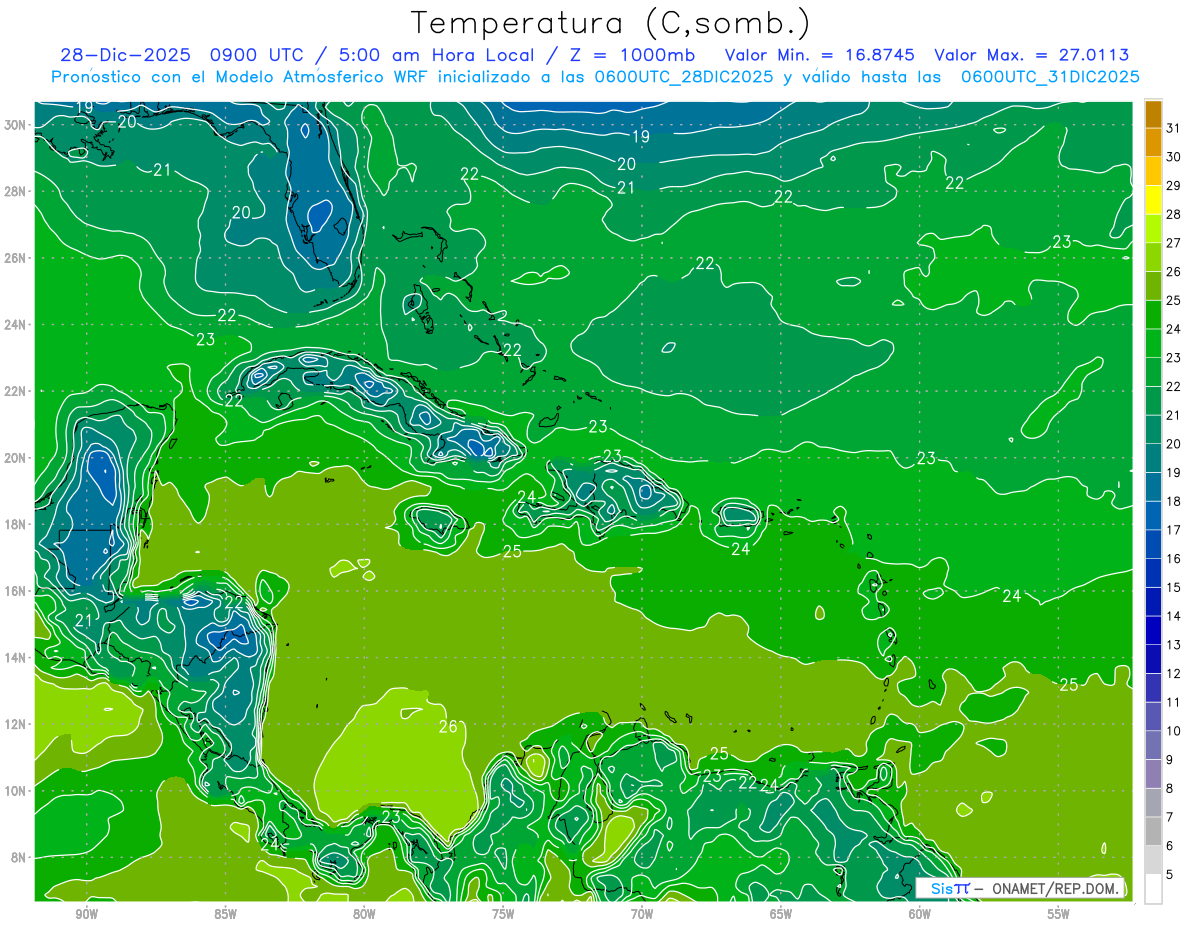Click the "ONAMET/REP.DOM." credit label
The image size is (1200, 927).
[1056, 888]
